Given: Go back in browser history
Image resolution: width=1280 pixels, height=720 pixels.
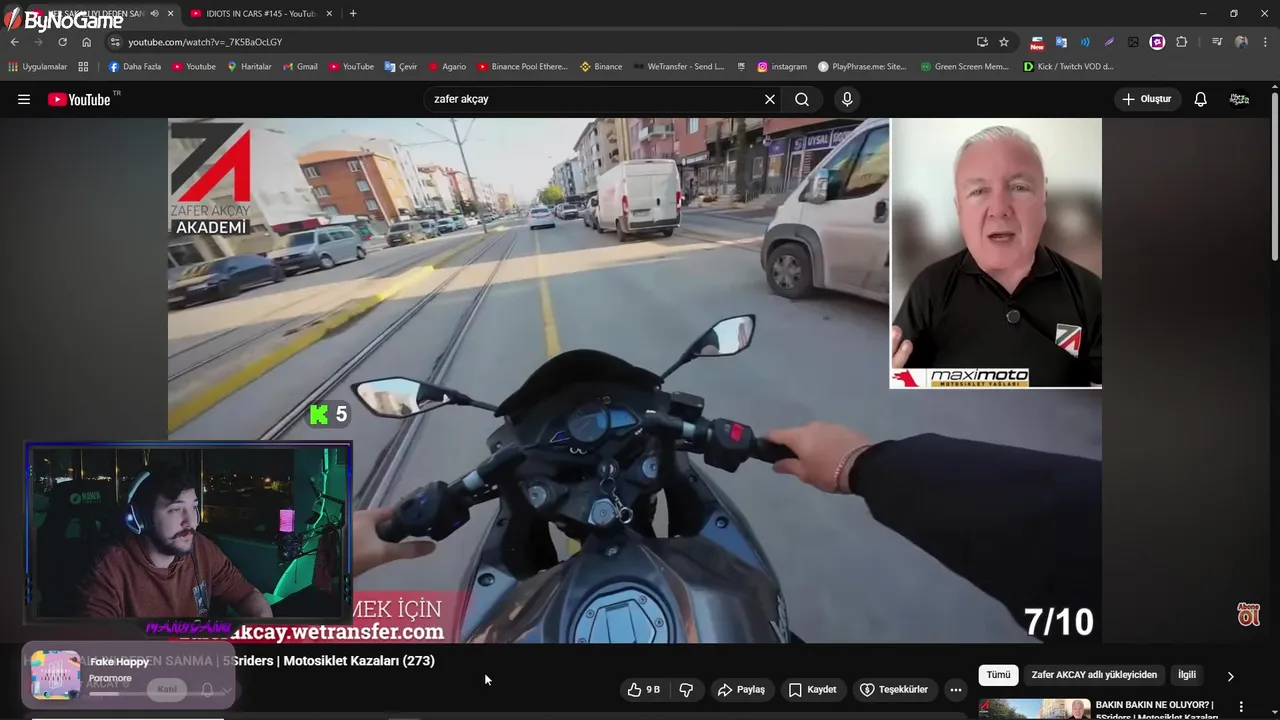Looking at the screenshot, I should tap(15, 42).
